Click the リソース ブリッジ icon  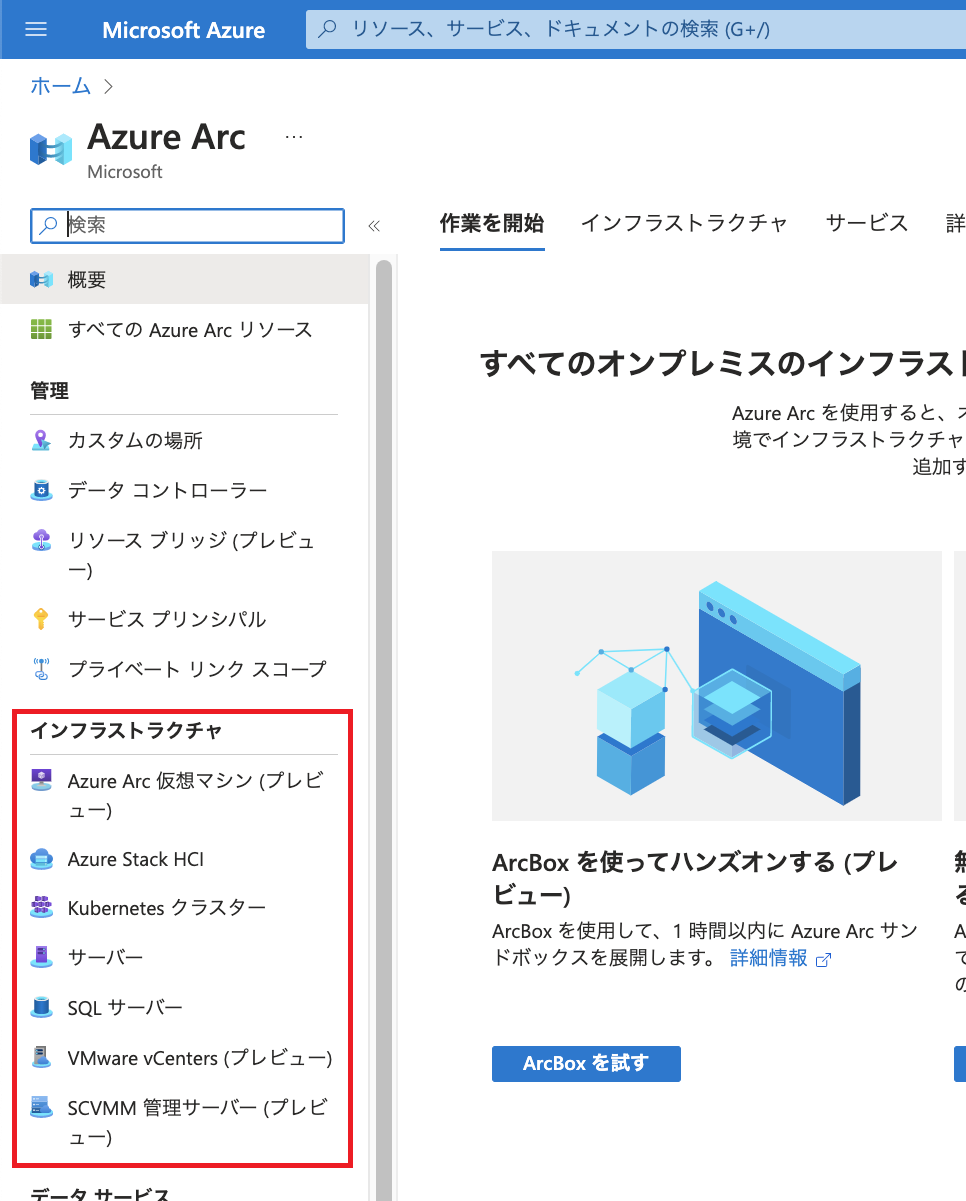click(41, 541)
